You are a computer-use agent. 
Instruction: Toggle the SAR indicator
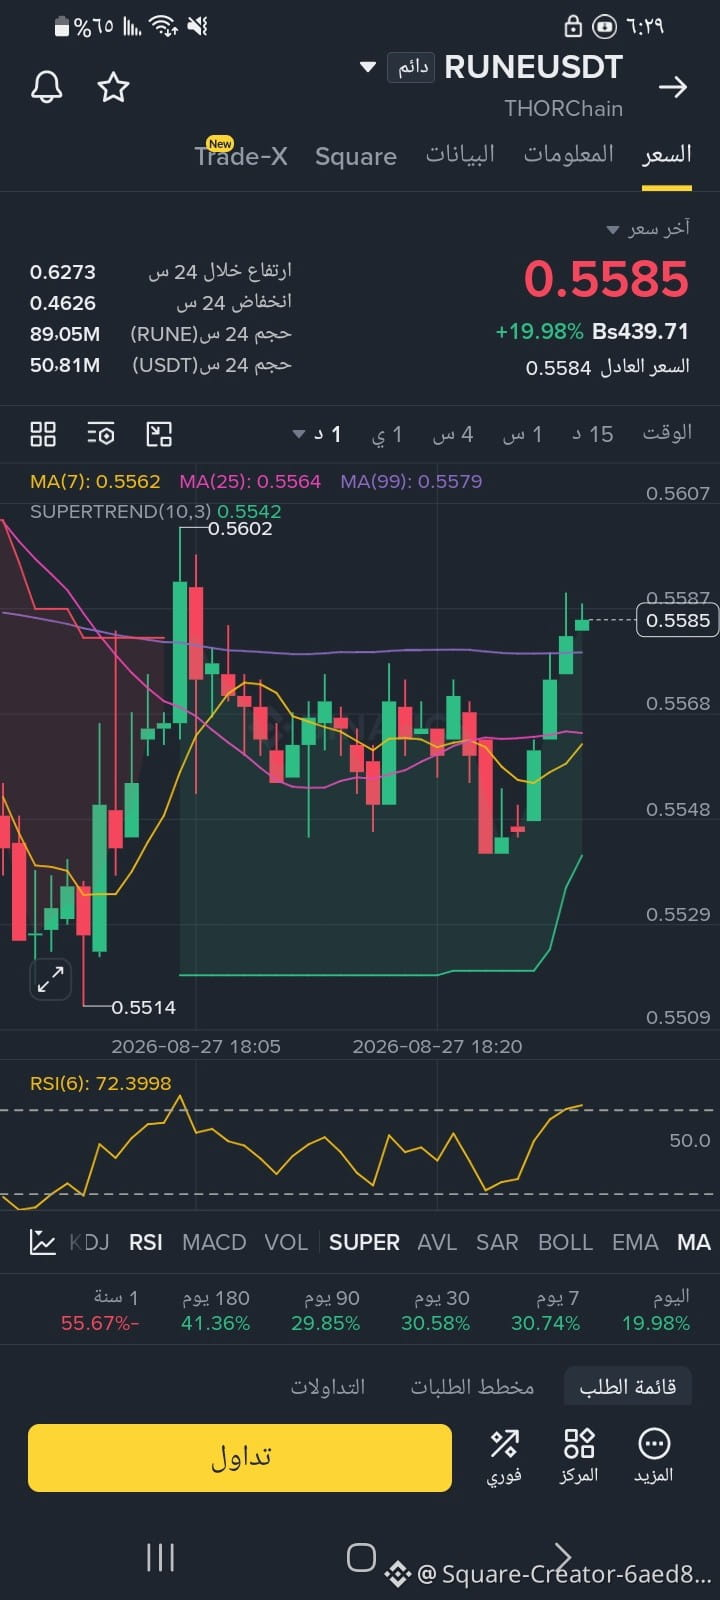[497, 1242]
